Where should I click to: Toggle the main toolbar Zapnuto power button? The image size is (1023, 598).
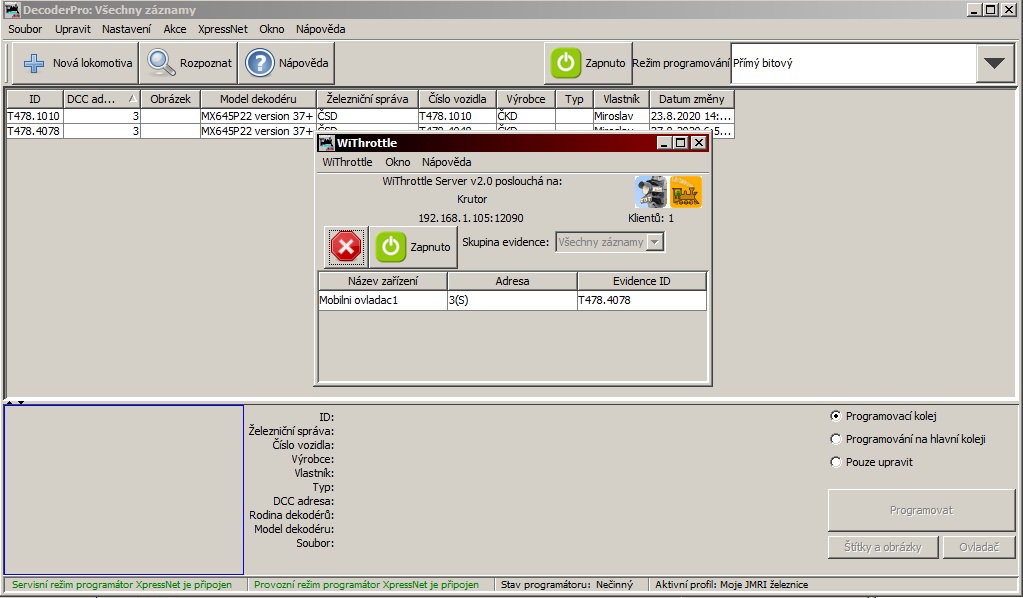pos(588,63)
